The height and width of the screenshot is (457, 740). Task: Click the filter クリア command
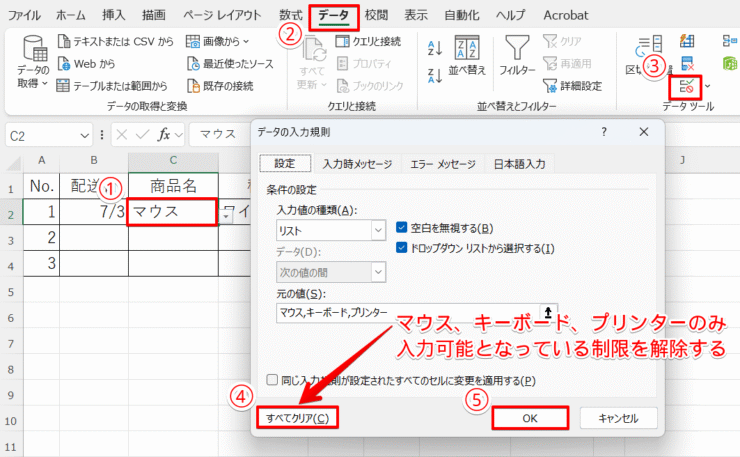tap(562, 42)
